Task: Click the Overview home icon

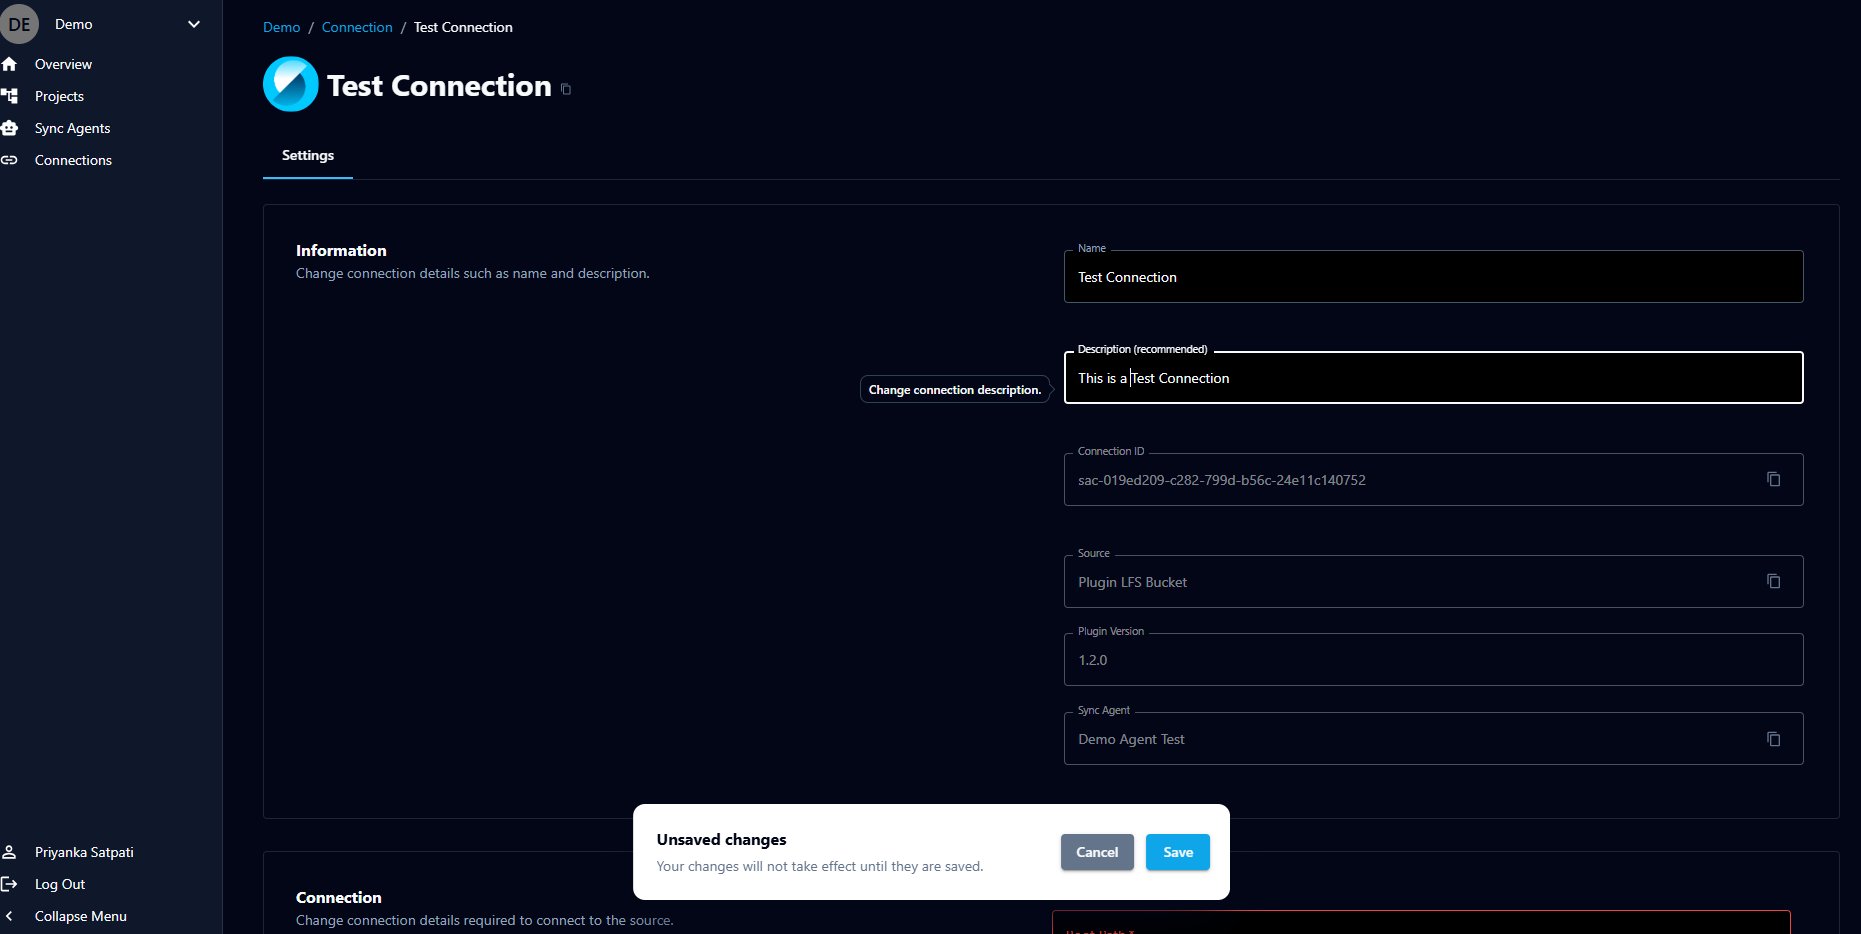Action: tap(10, 64)
